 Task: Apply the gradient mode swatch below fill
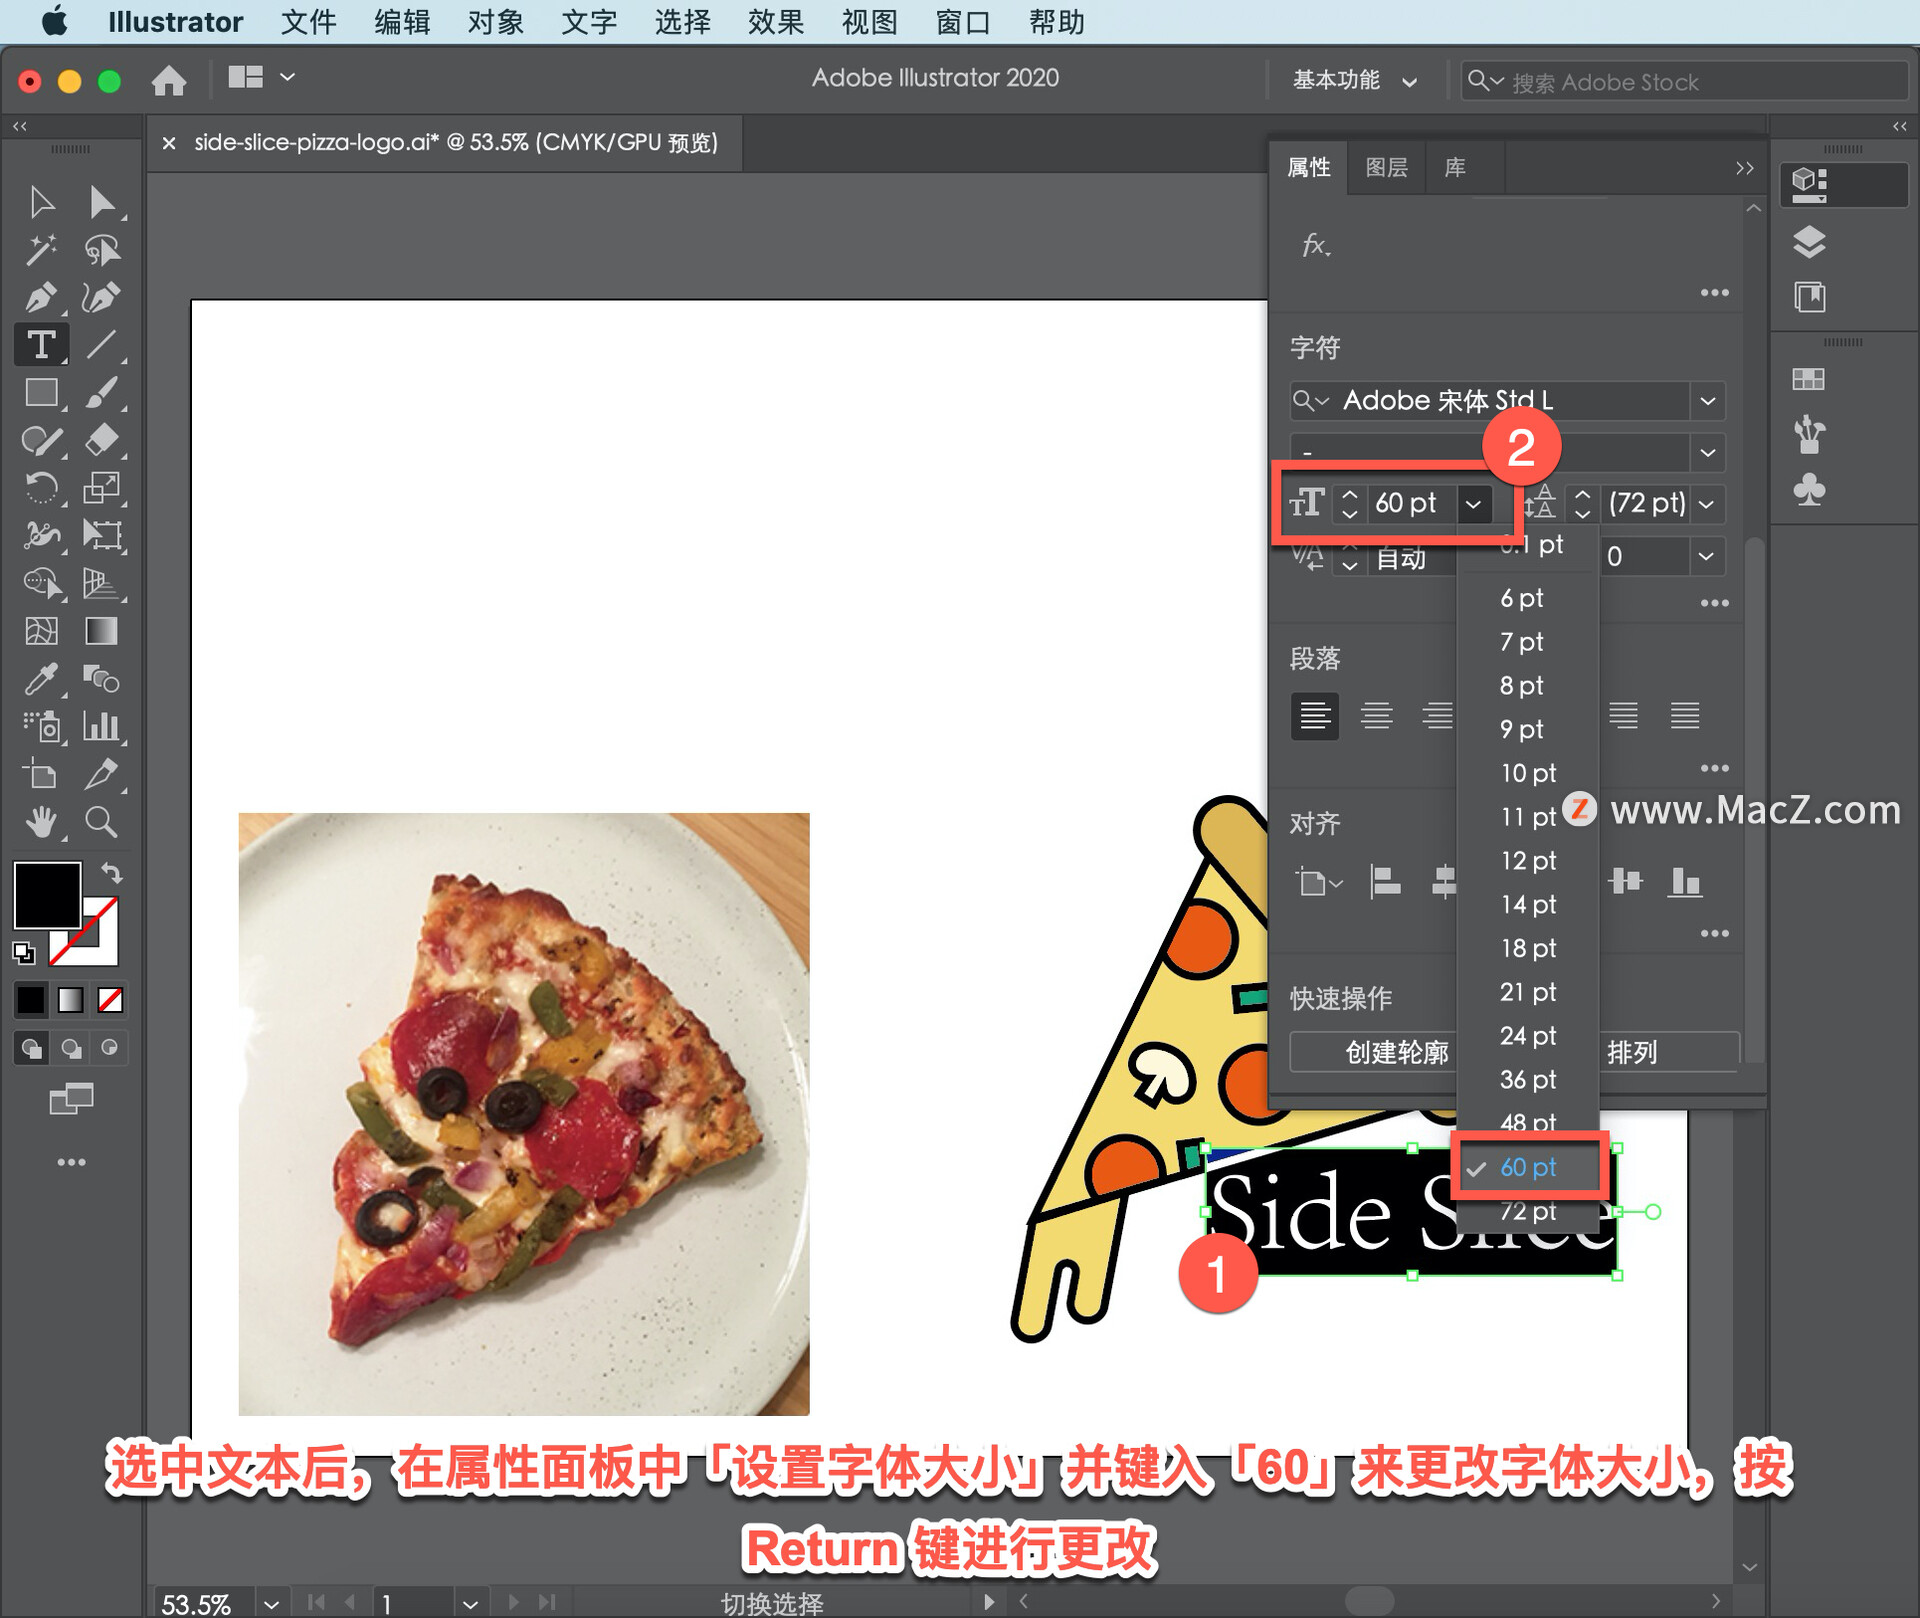coord(70,999)
